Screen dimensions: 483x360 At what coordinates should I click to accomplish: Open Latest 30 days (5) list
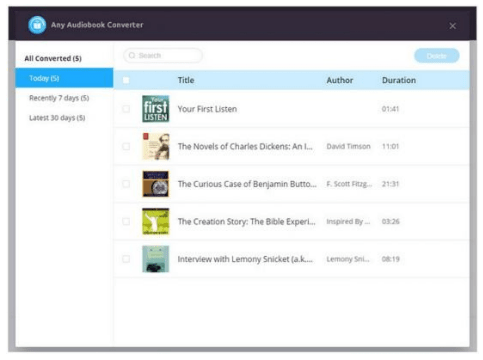pyautogui.click(x=57, y=118)
